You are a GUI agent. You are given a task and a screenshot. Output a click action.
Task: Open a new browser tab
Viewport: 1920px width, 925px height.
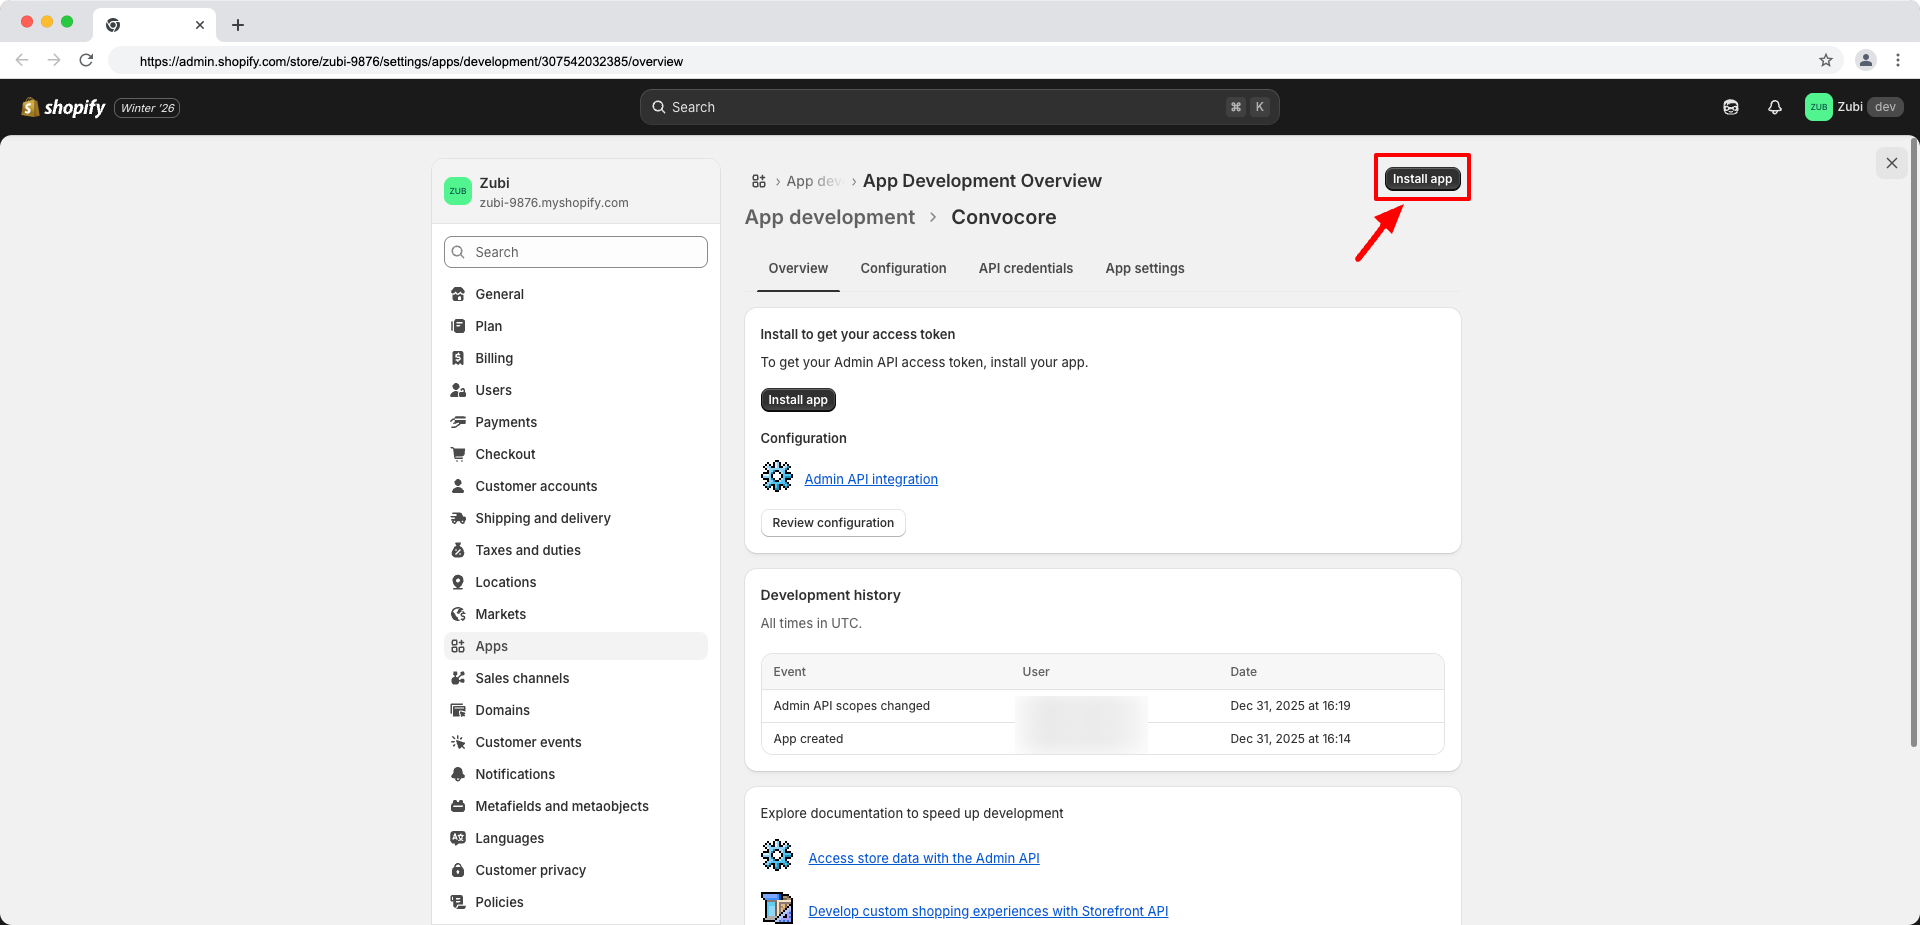(238, 25)
